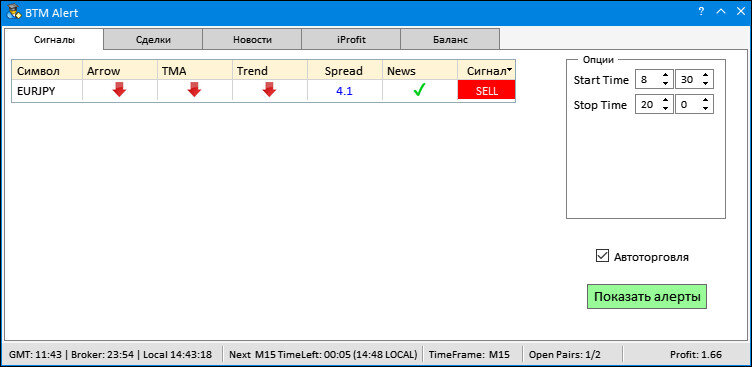This screenshot has height=367, width=752.
Task: Decrease Start Time minutes with down arrow
Action: [705, 84]
